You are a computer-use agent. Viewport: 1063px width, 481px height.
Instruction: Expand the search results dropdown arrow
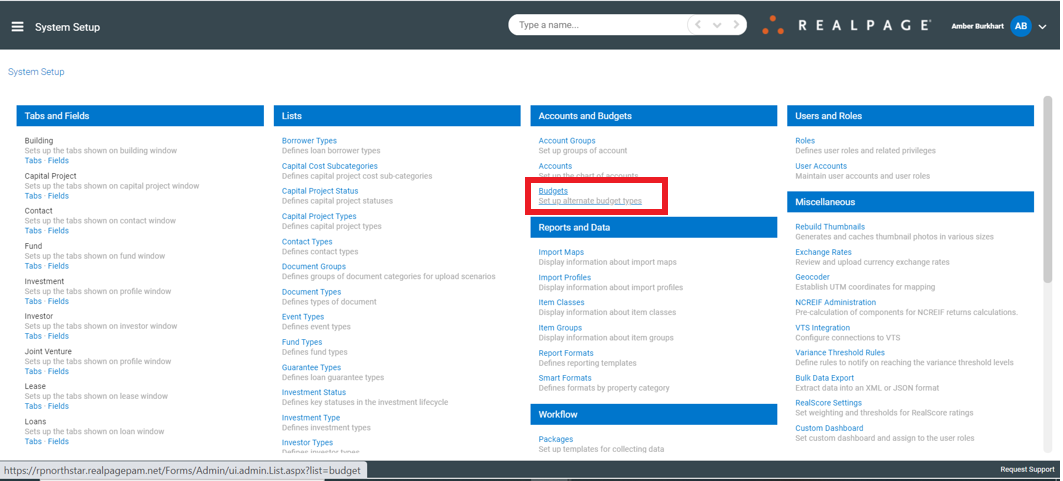(717, 25)
